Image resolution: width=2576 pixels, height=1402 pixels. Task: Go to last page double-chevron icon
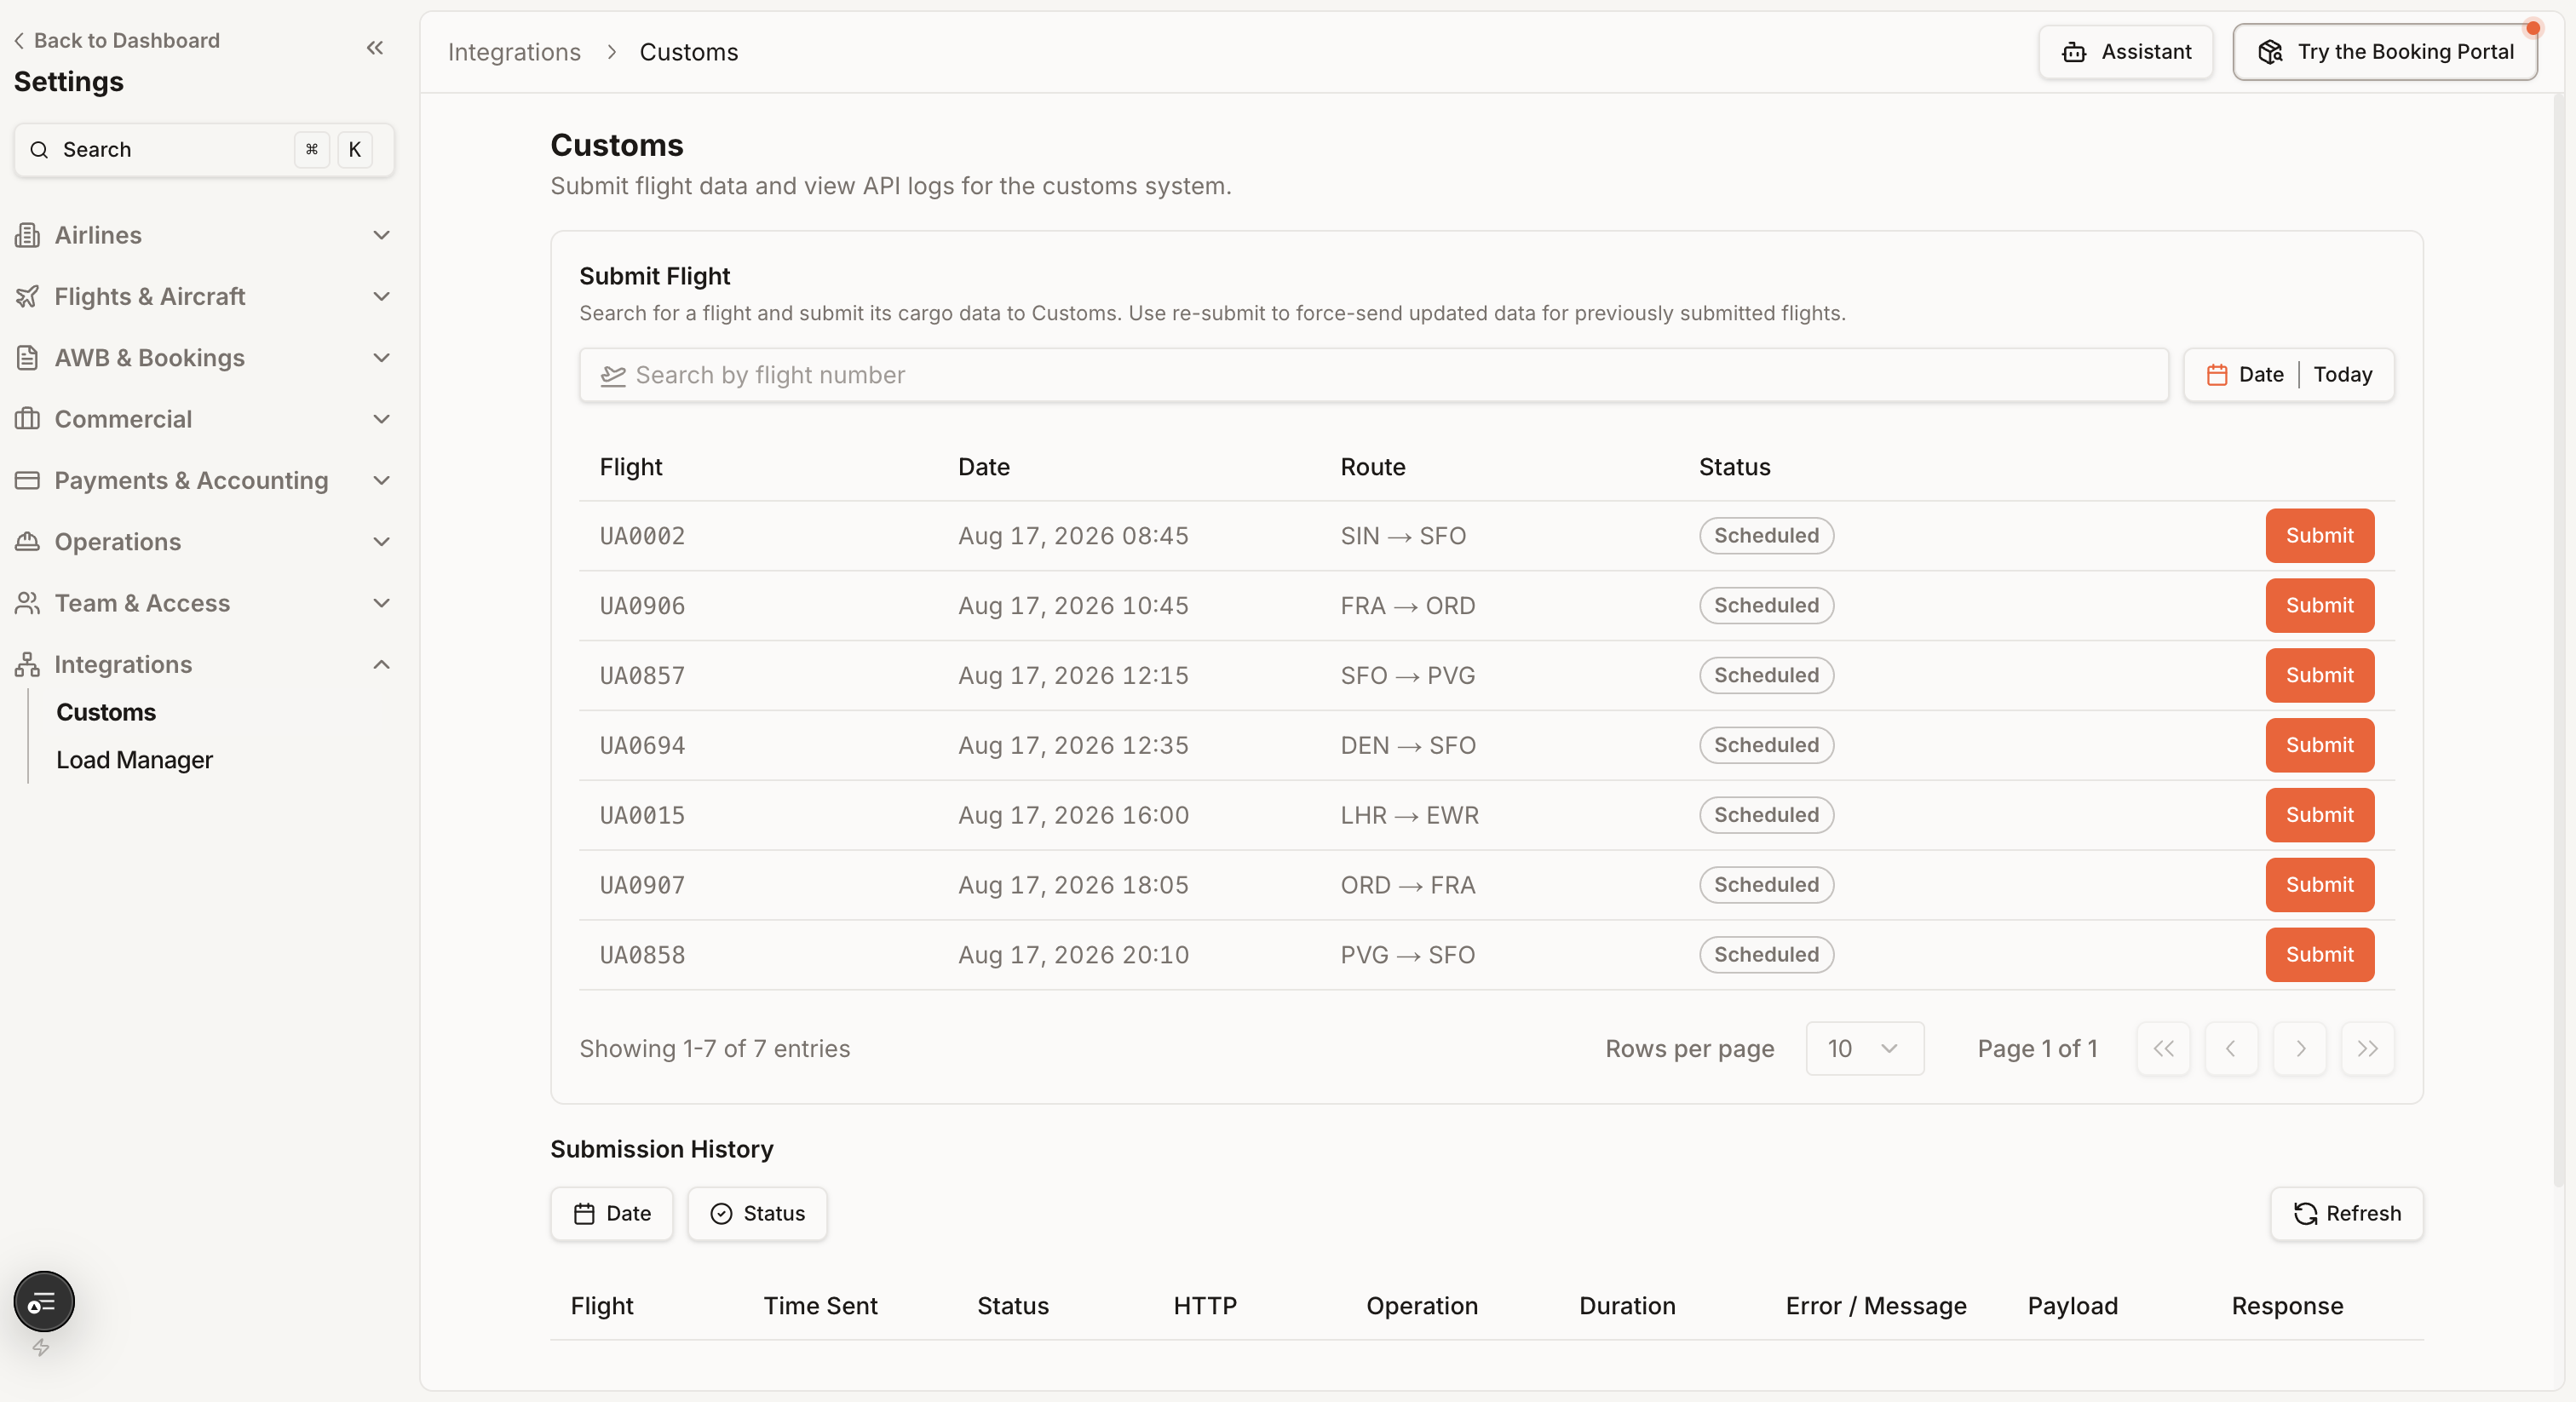click(x=2367, y=1048)
